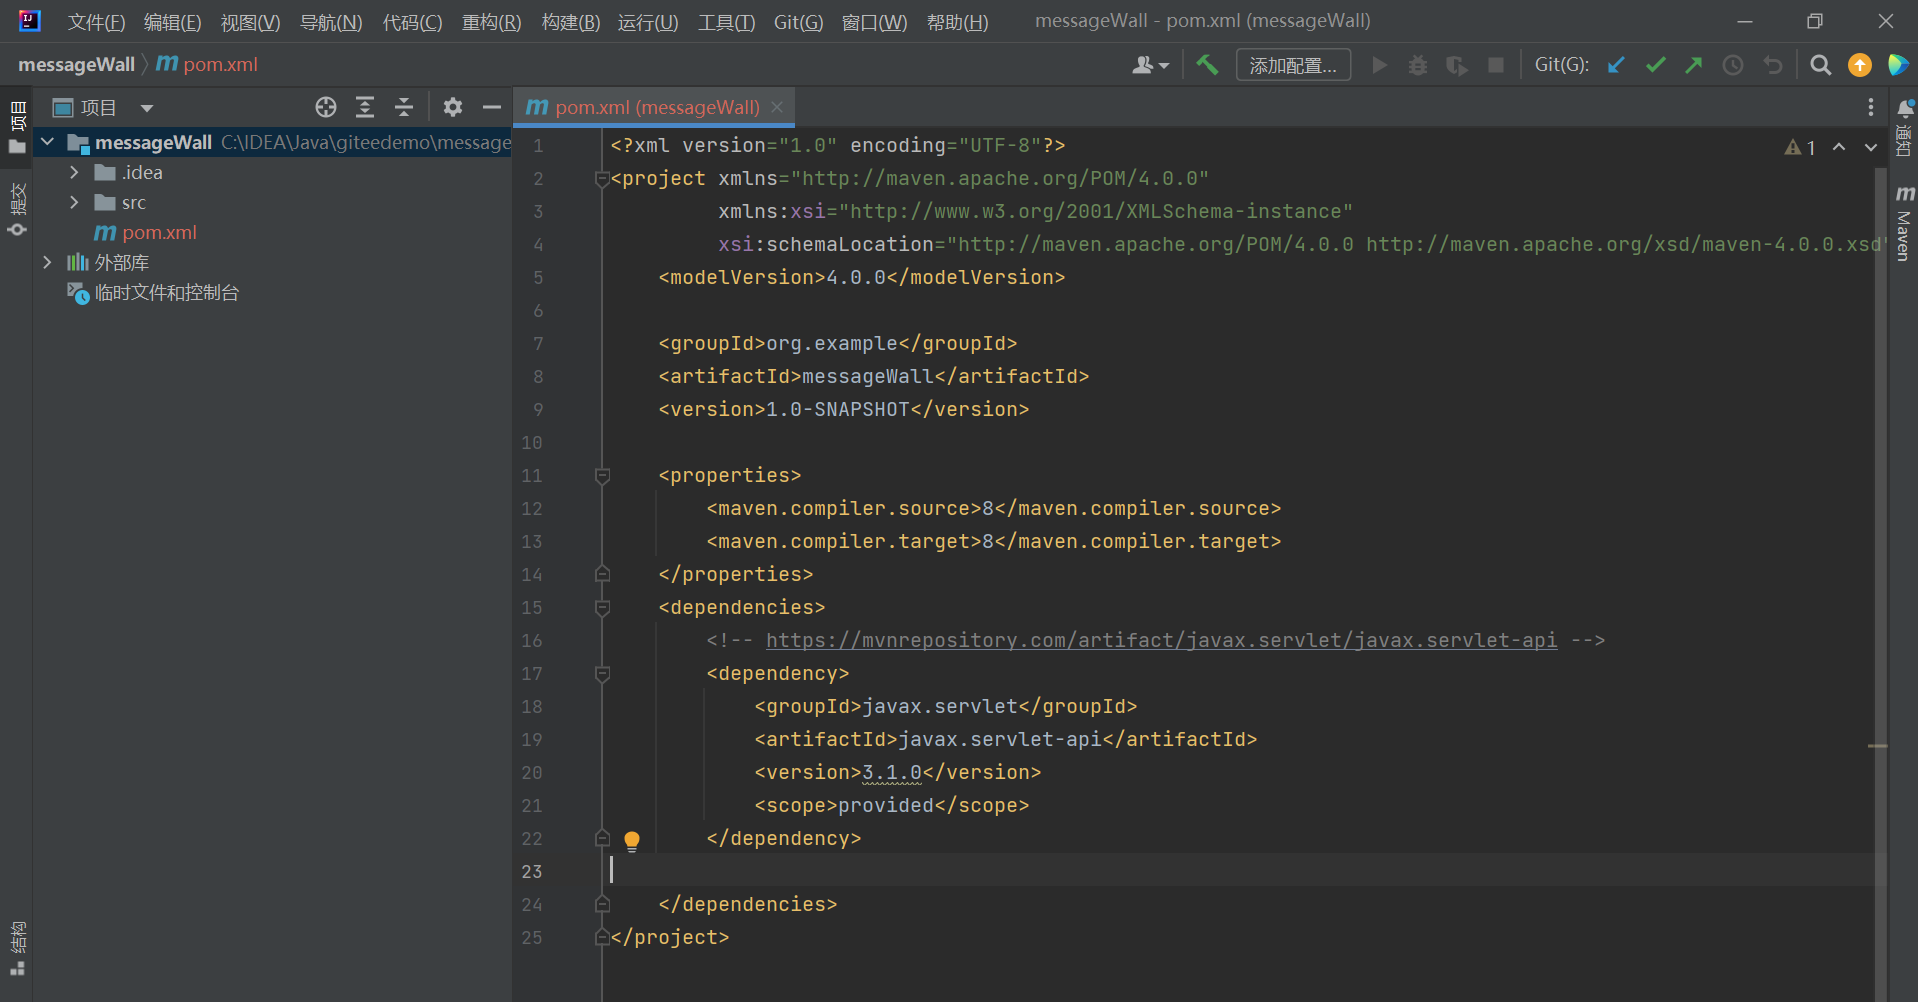This screenshot has height=1002, width=1918.
Task: Select the pom.xml (messageWall) editor tab
Action: tap(657, 107)
